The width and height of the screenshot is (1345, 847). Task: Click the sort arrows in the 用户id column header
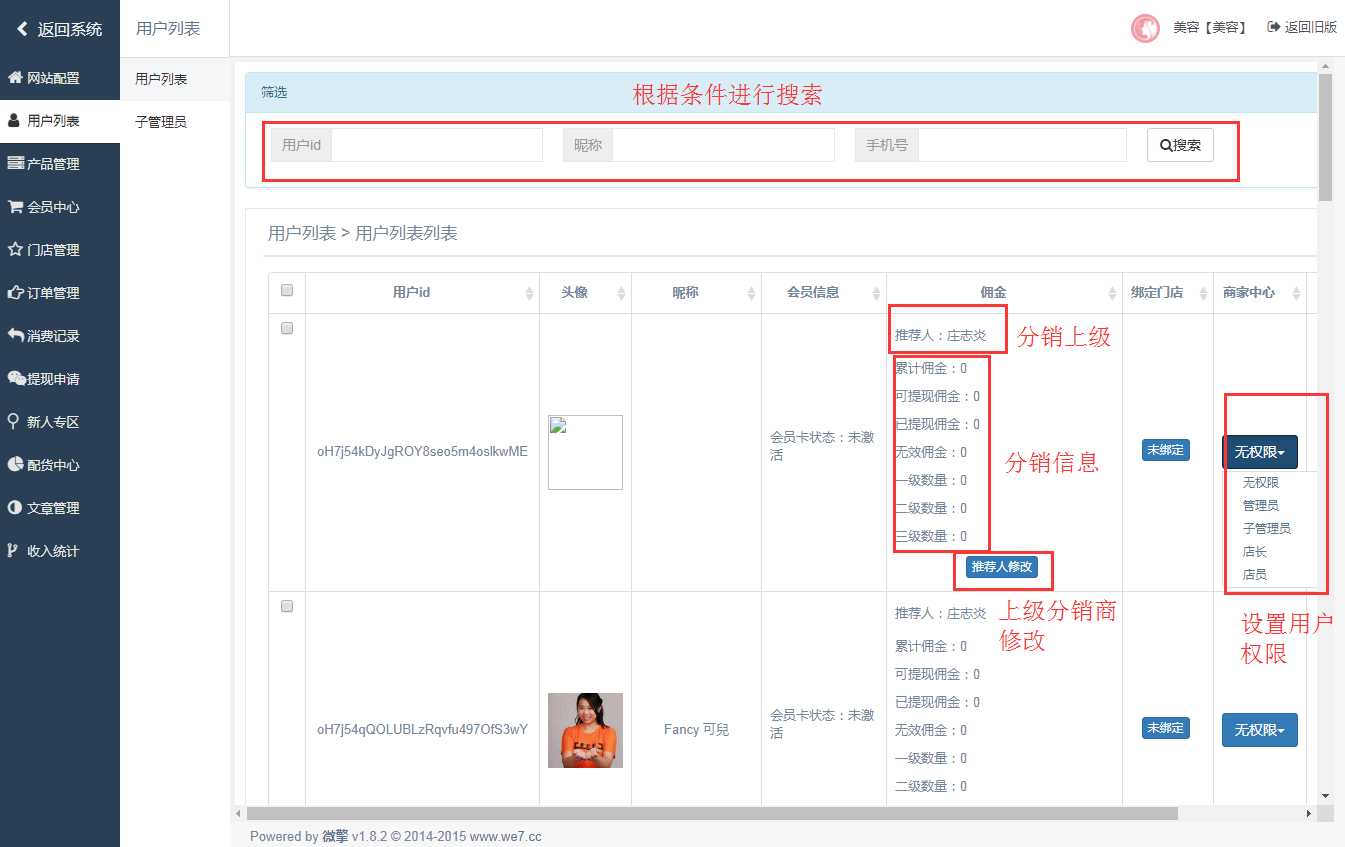point(529,293)
